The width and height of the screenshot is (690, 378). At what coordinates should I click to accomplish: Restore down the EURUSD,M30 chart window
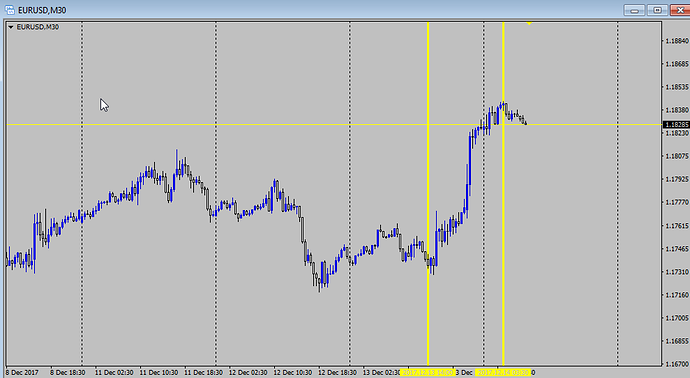pos(657,10)
